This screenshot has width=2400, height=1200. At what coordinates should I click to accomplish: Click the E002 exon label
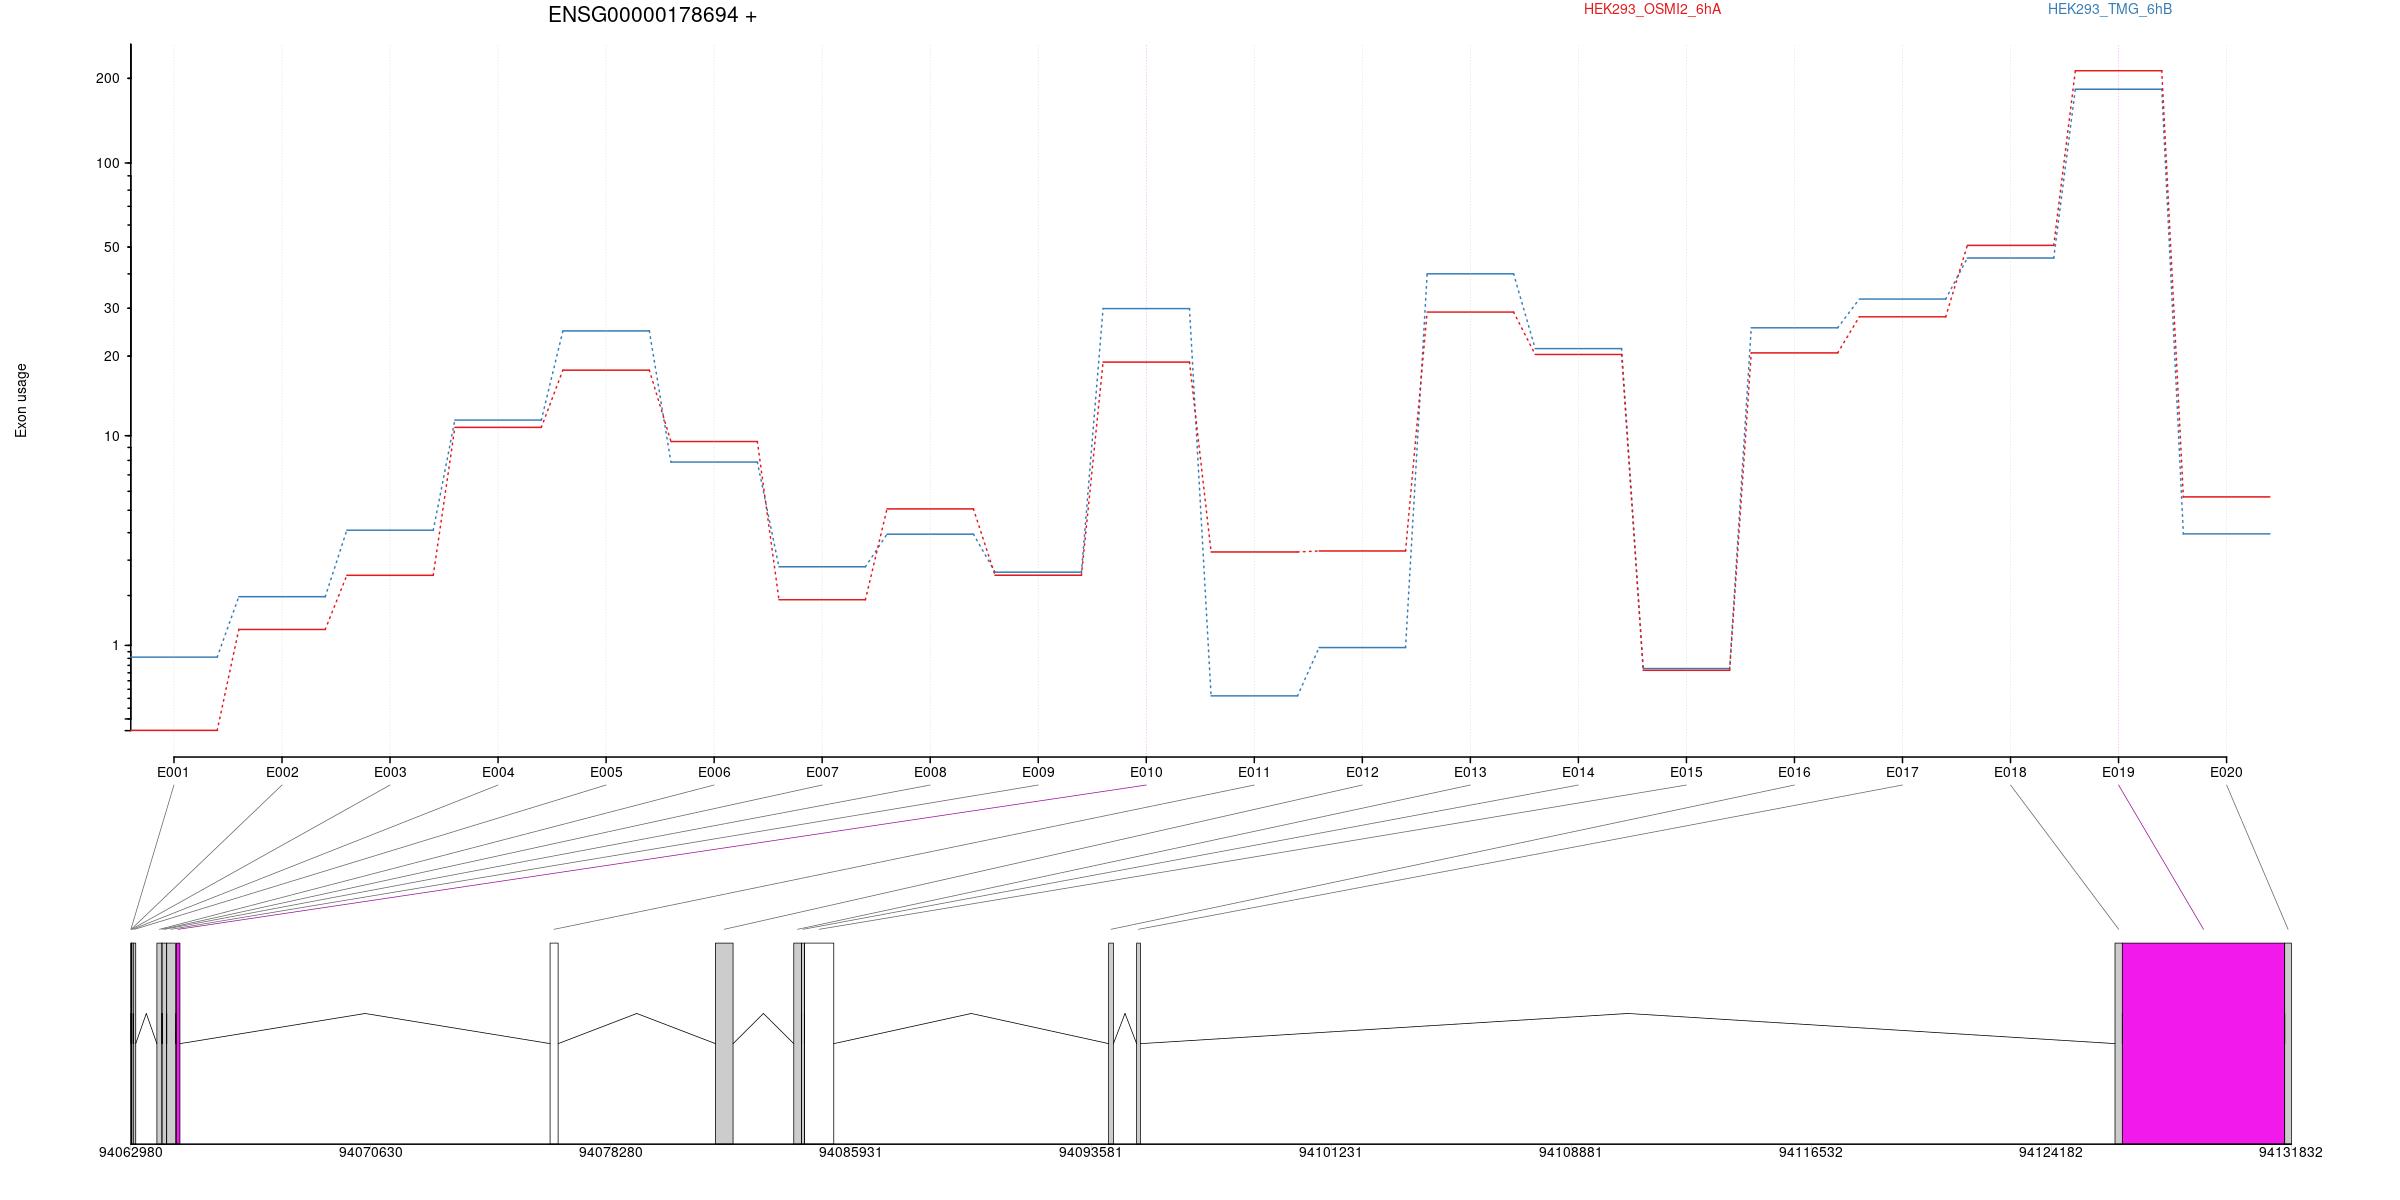(x=282, y=772)
